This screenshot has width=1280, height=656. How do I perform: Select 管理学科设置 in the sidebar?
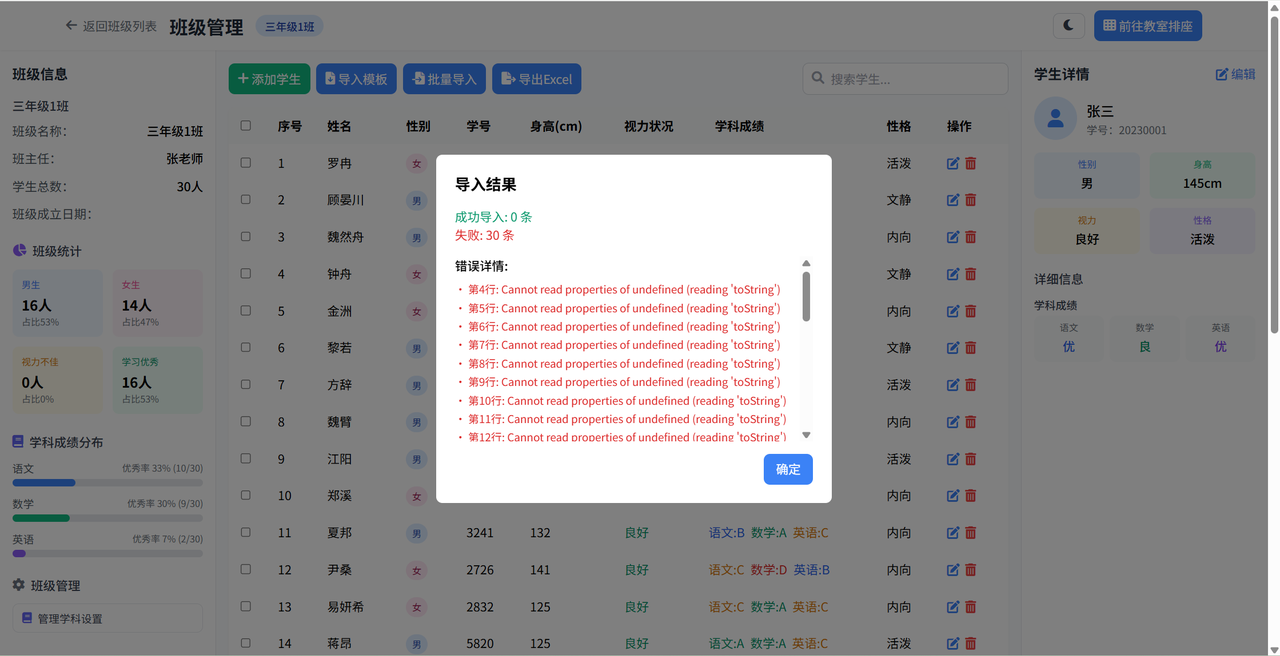106,618
